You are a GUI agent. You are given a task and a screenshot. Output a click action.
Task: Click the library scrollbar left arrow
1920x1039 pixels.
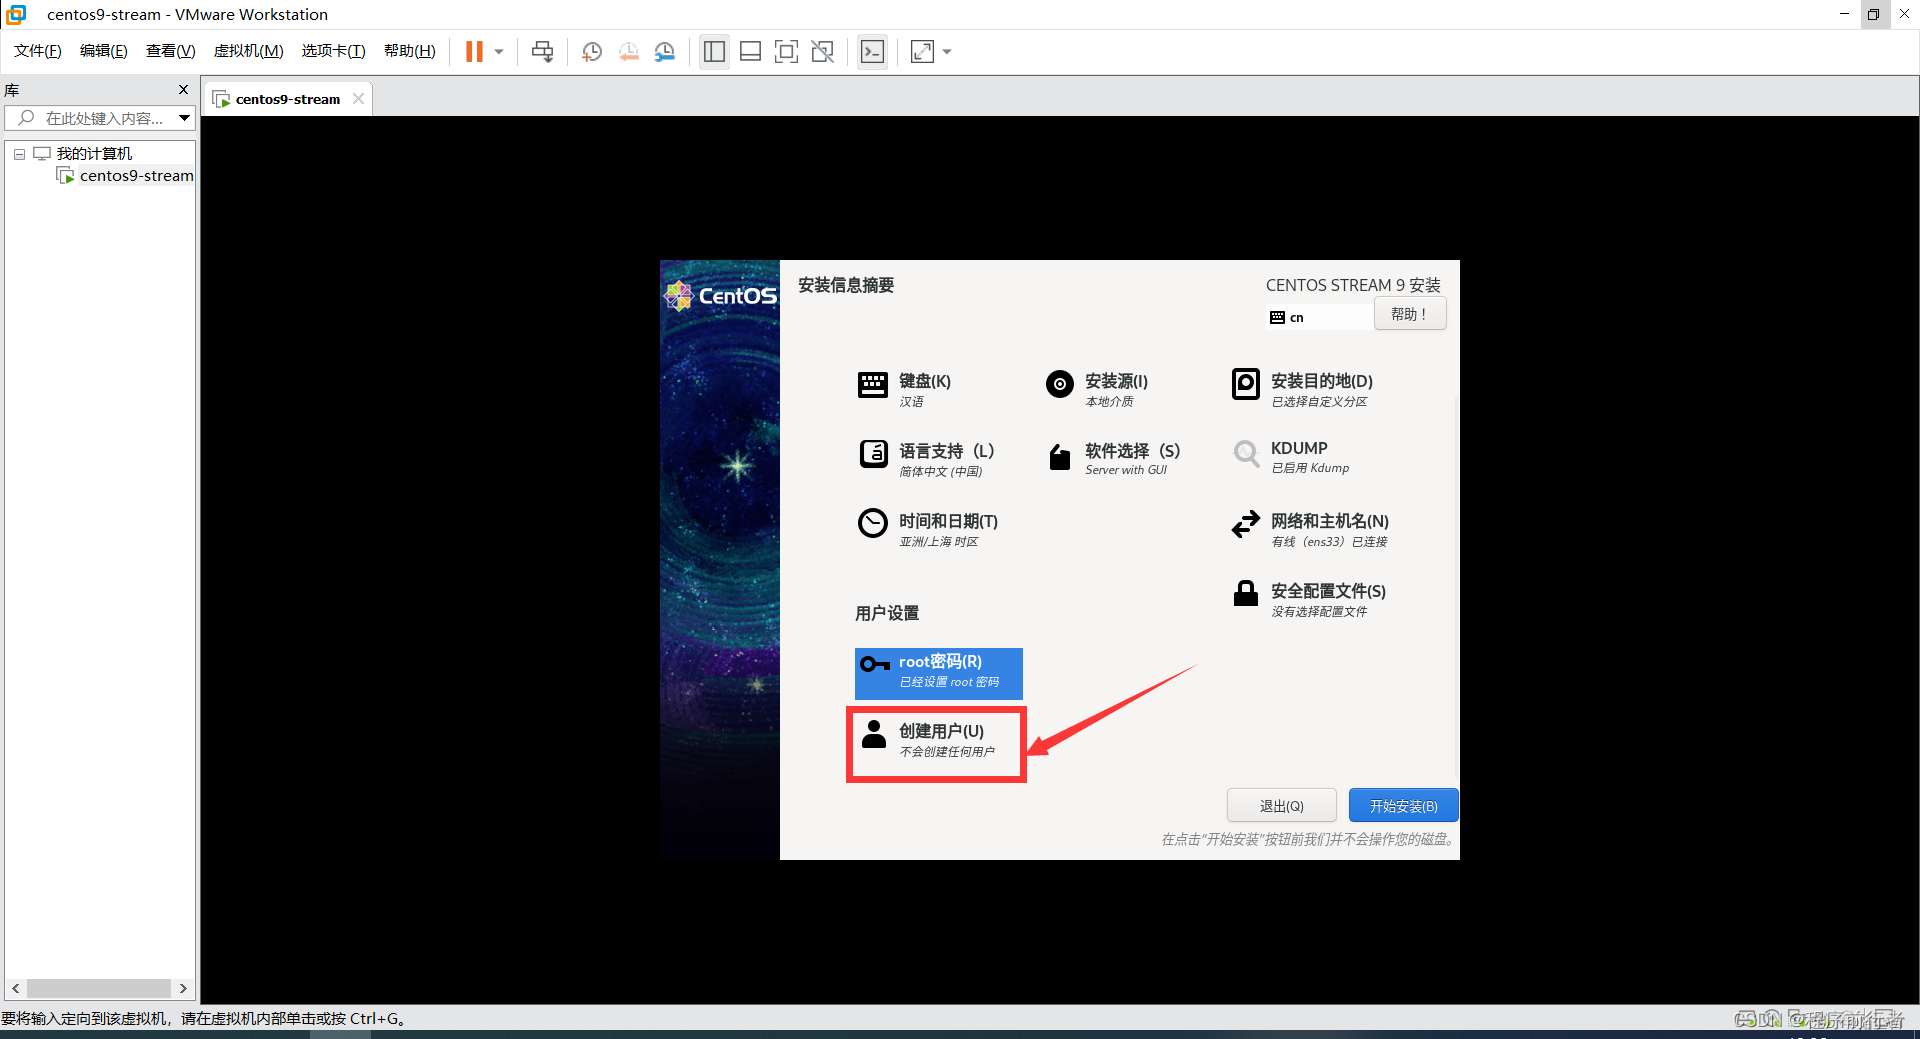tap(15, 988)
